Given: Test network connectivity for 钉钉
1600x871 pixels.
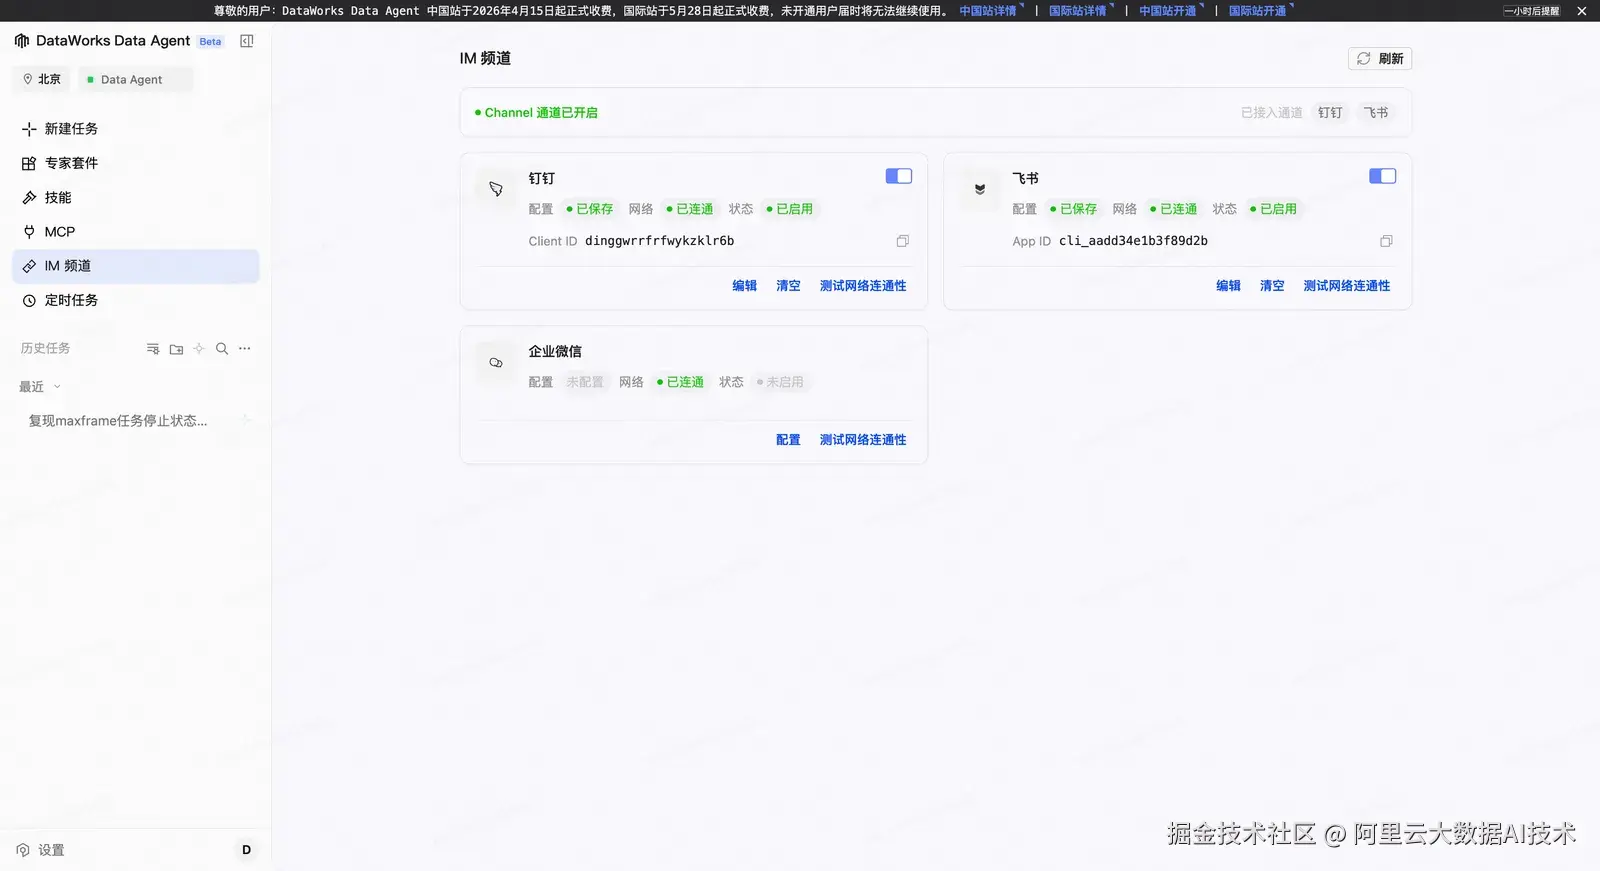Looking at the screenshot, I should (x=863, y=286).
